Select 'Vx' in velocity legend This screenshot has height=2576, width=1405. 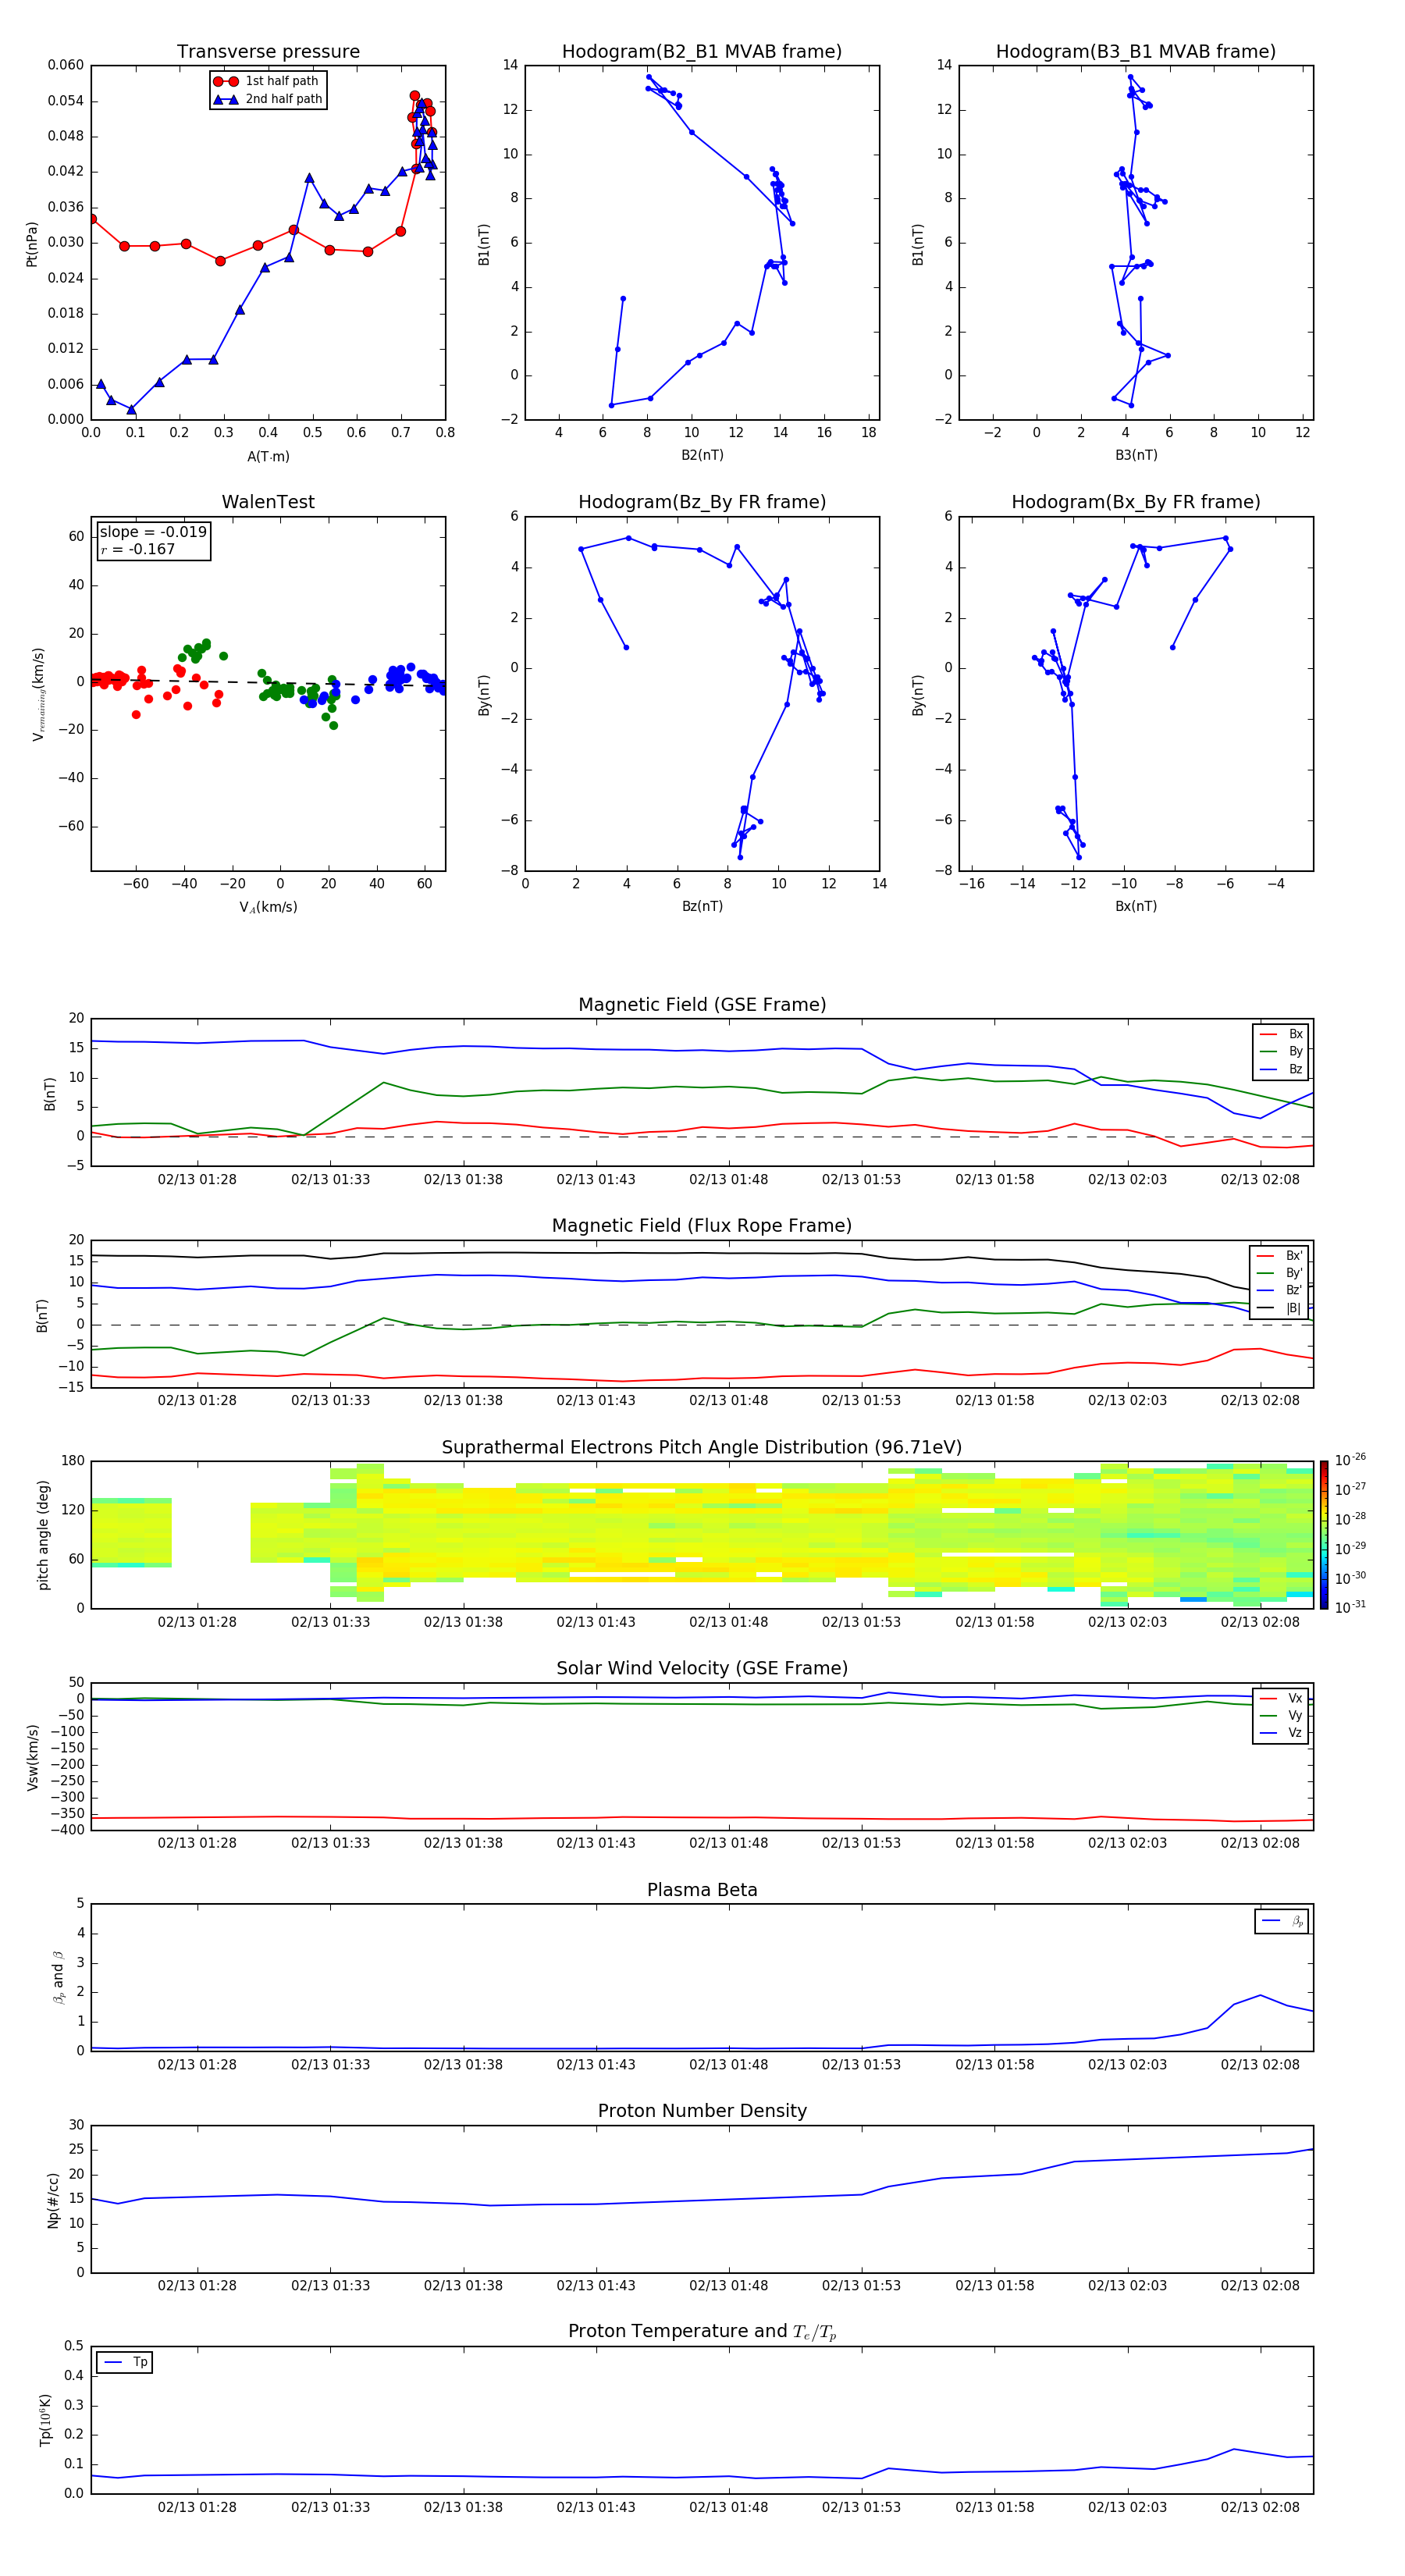click(1282, 1698)
